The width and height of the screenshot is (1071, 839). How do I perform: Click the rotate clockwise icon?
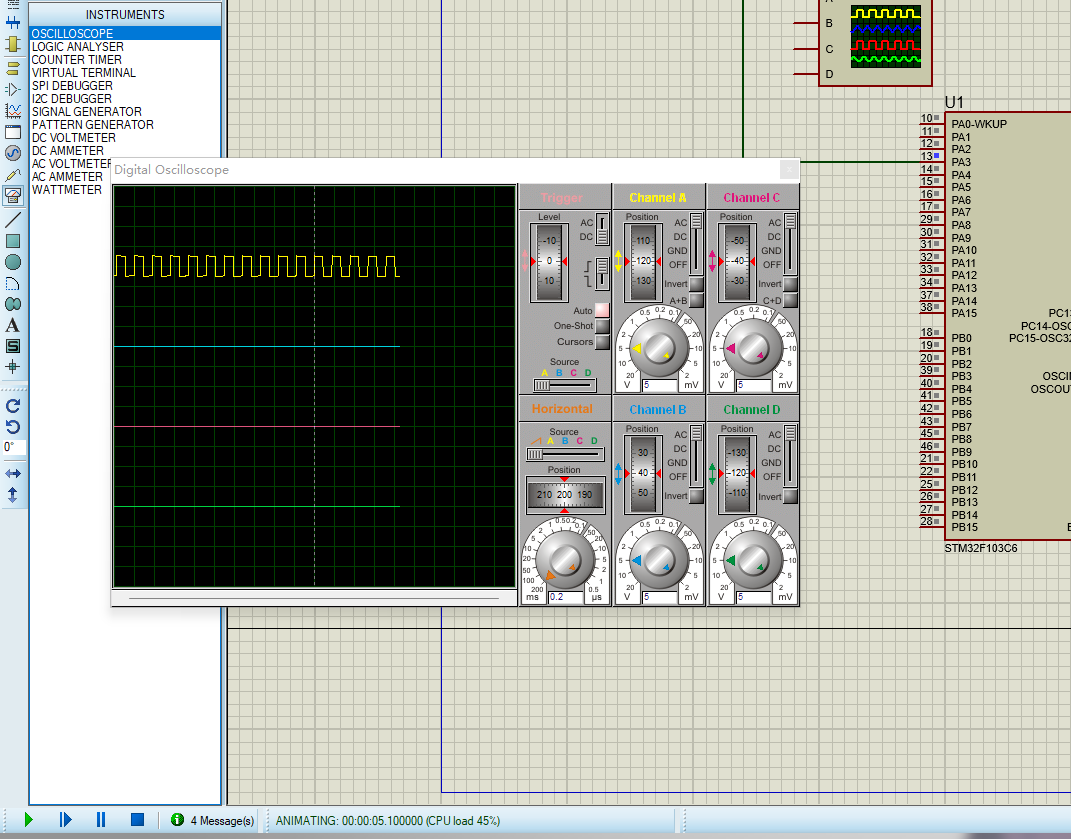[x=13, y=406]
